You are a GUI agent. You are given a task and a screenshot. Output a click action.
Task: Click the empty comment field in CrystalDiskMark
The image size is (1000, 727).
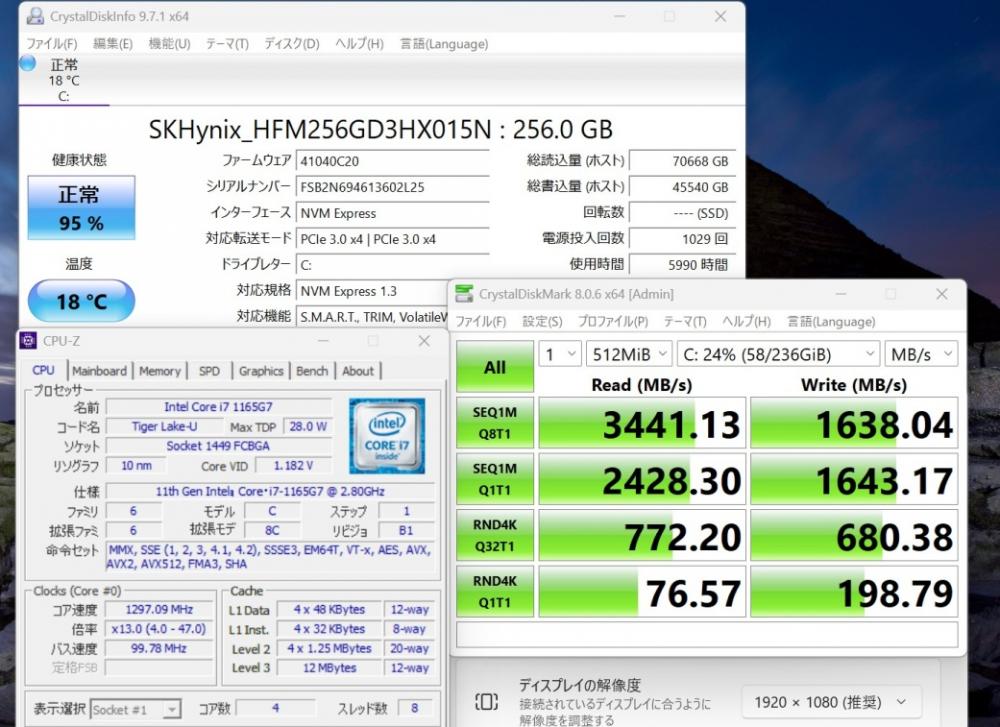(x=707, y=635)
